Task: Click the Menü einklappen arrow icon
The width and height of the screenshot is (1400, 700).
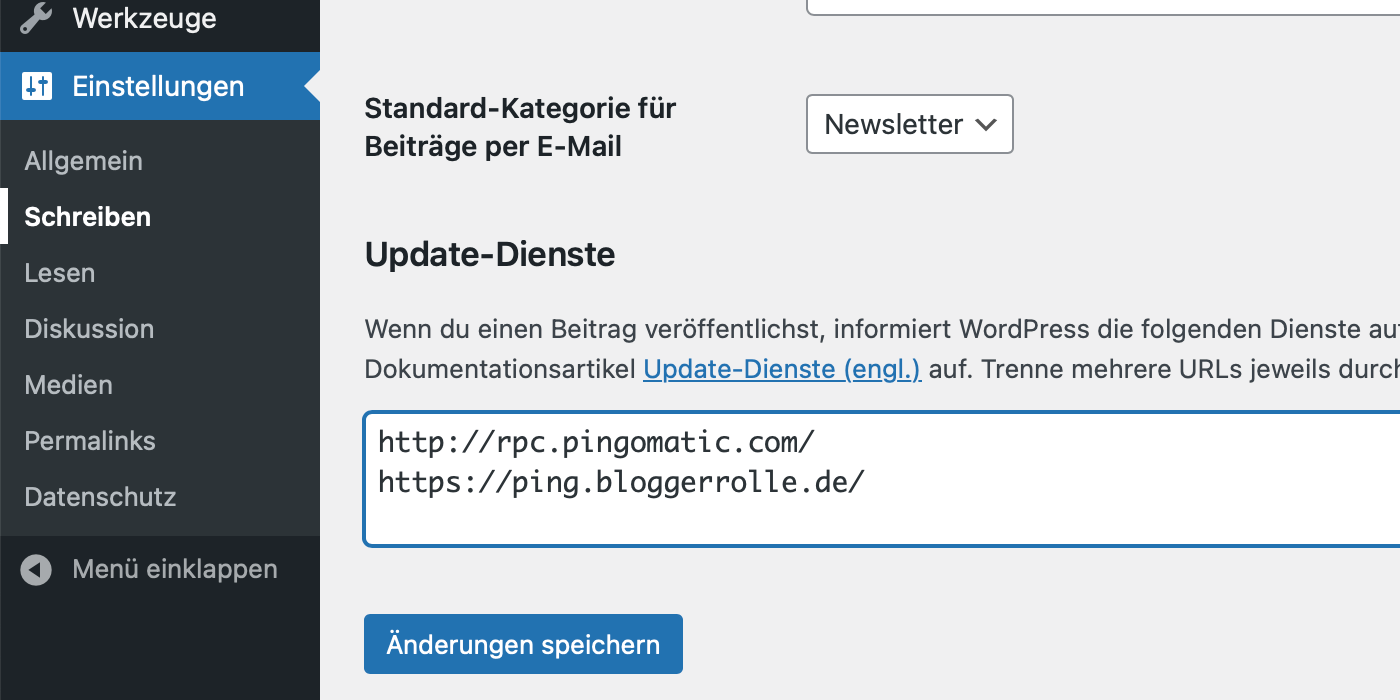Action: [x=36, y=570]
